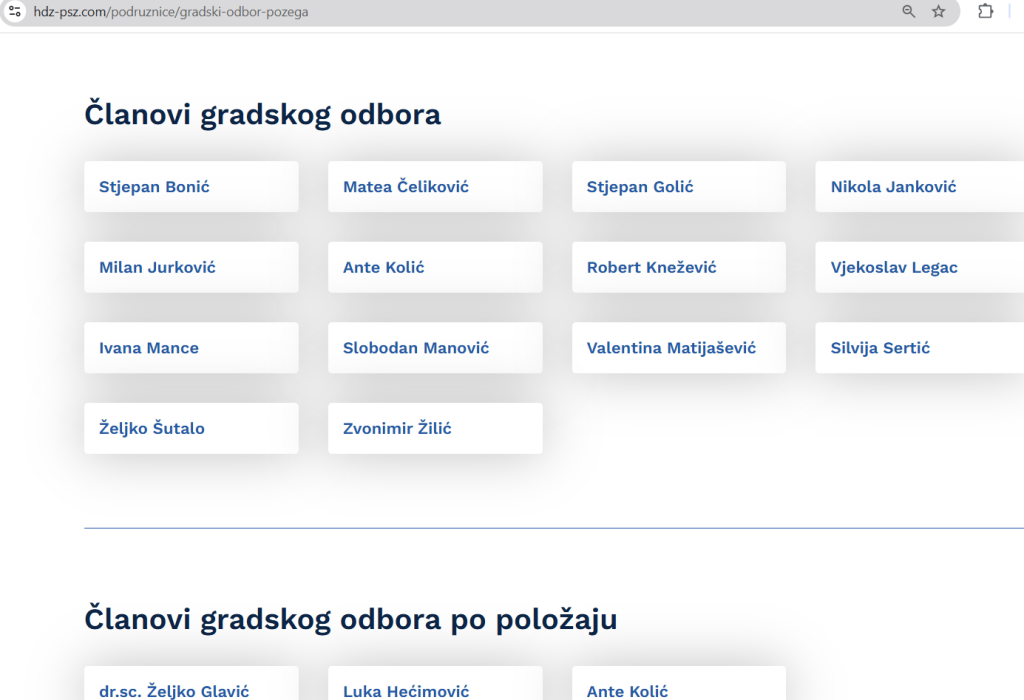
Task: Open Vjekoslav Legac member card
Action: 920,267
